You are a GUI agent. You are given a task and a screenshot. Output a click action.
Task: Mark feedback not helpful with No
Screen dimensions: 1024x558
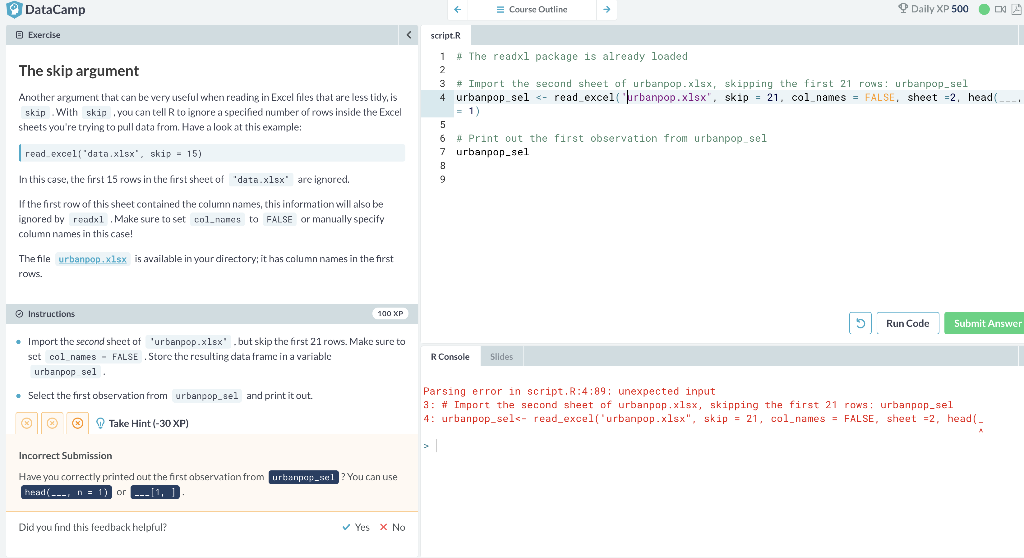pos(392,527)
